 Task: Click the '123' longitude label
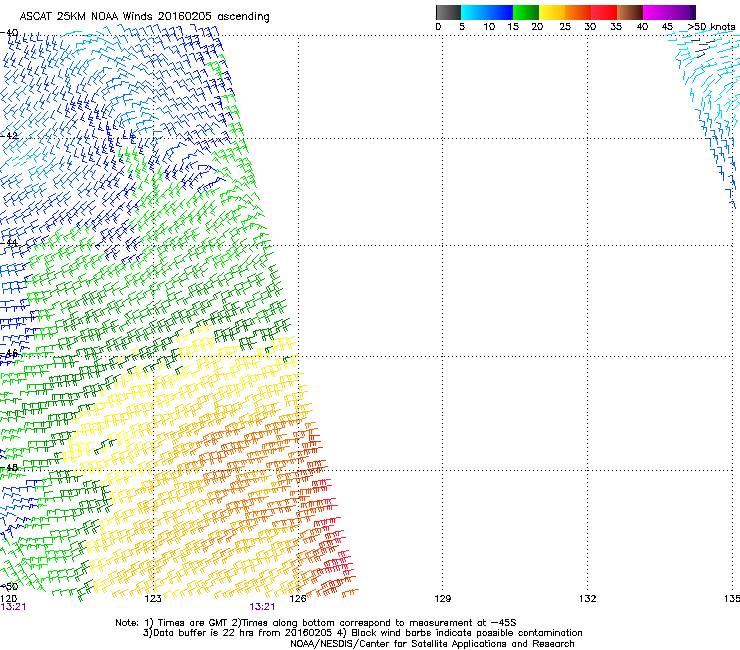tap(153, 599)
